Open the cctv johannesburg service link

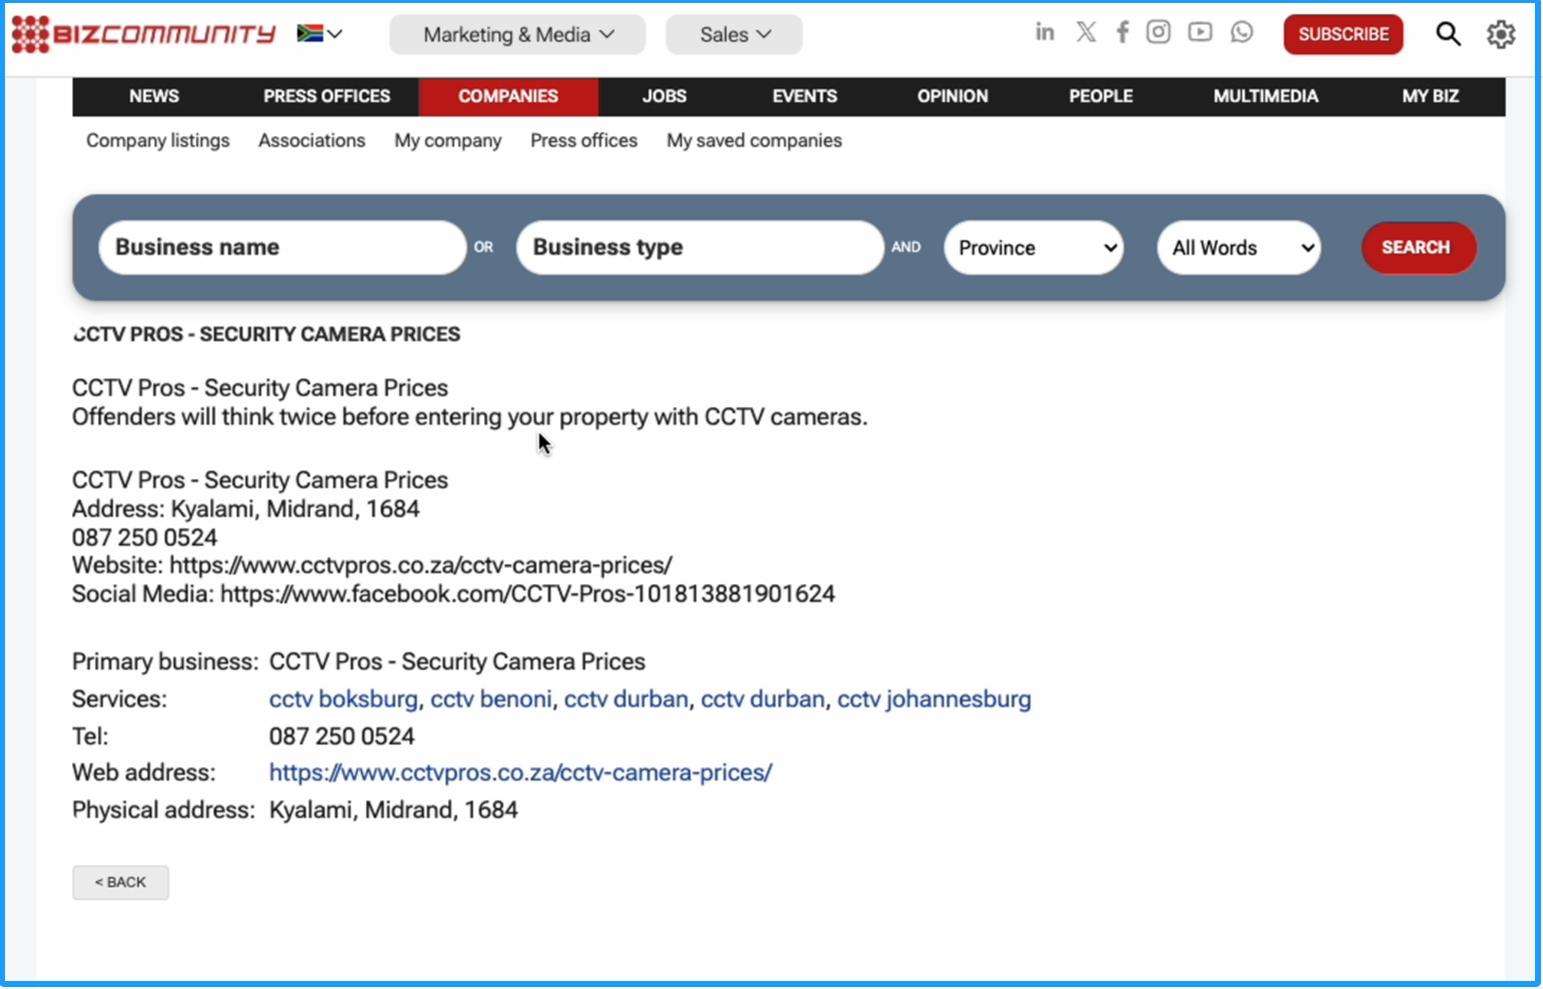click(x=934, y=699)
